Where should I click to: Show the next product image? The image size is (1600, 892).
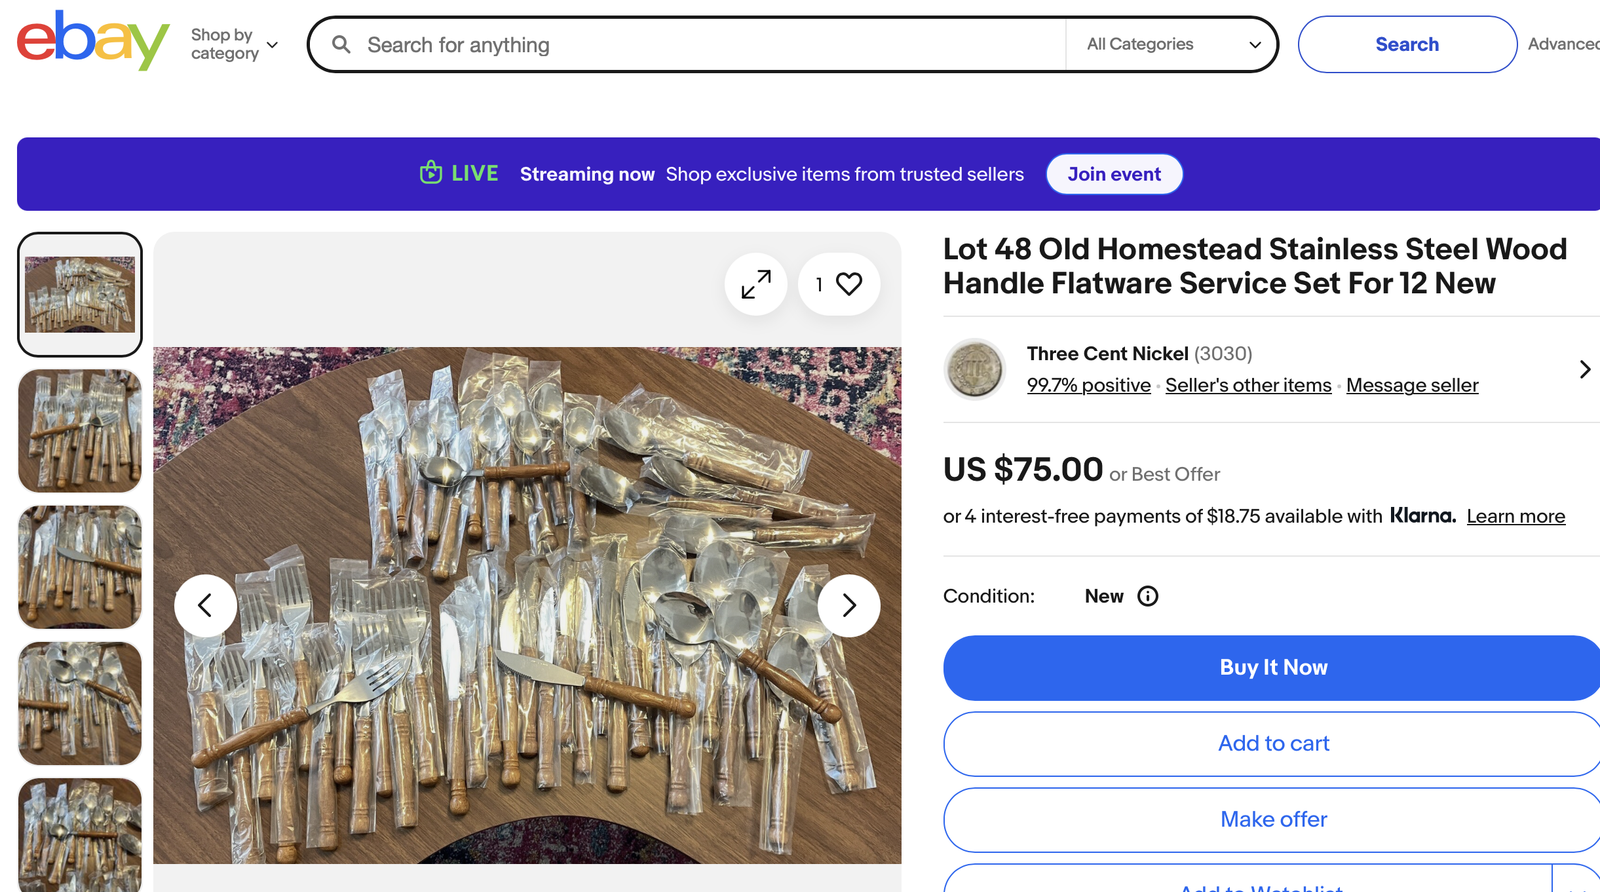(x=848, y=605)
